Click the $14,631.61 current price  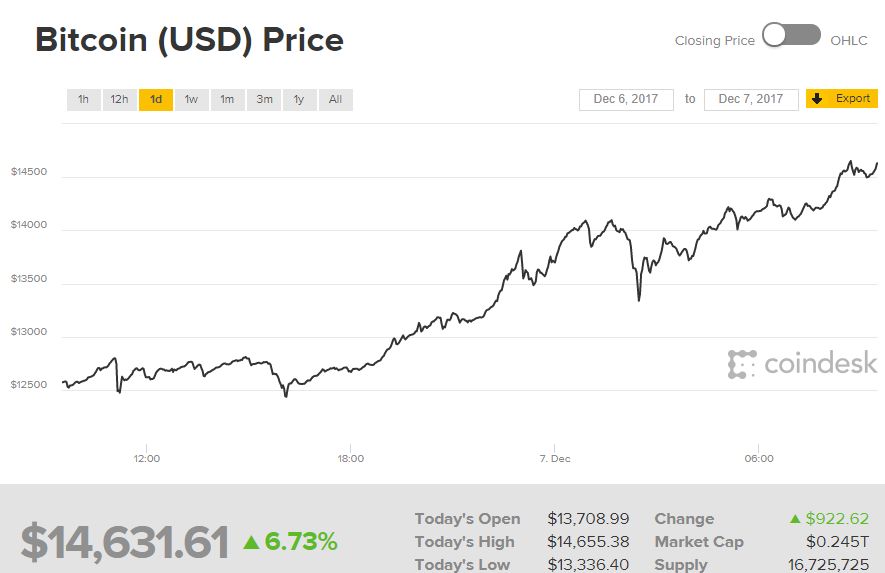click(125, 542)
